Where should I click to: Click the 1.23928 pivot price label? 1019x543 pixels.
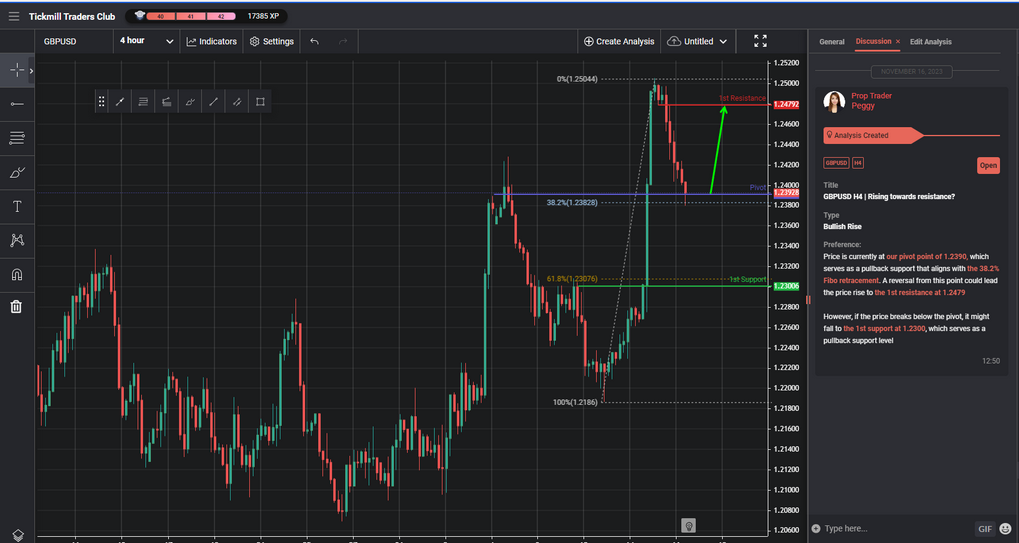click(786, 194)
